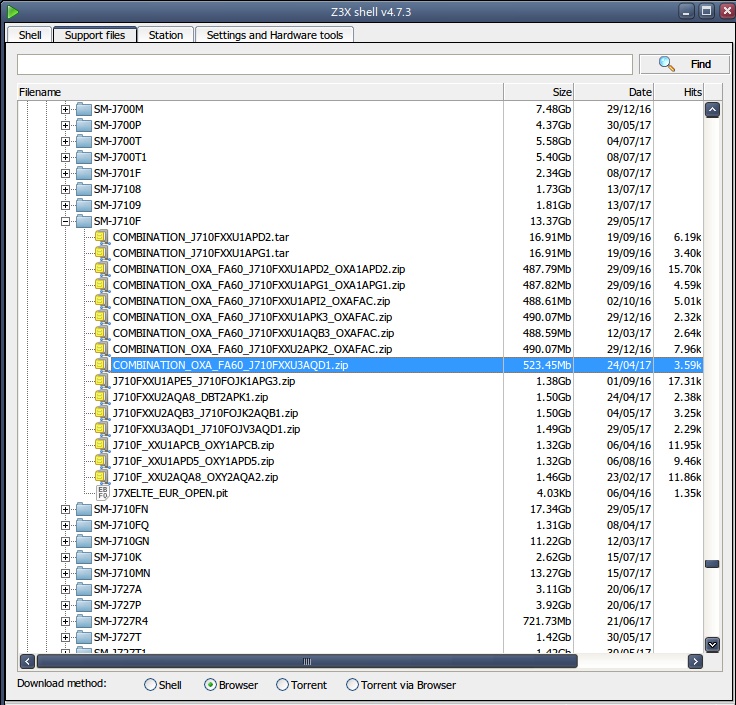Click the vertical scrollbar thumb
Viewport: 736px width, 705px height.
[712, 564]
